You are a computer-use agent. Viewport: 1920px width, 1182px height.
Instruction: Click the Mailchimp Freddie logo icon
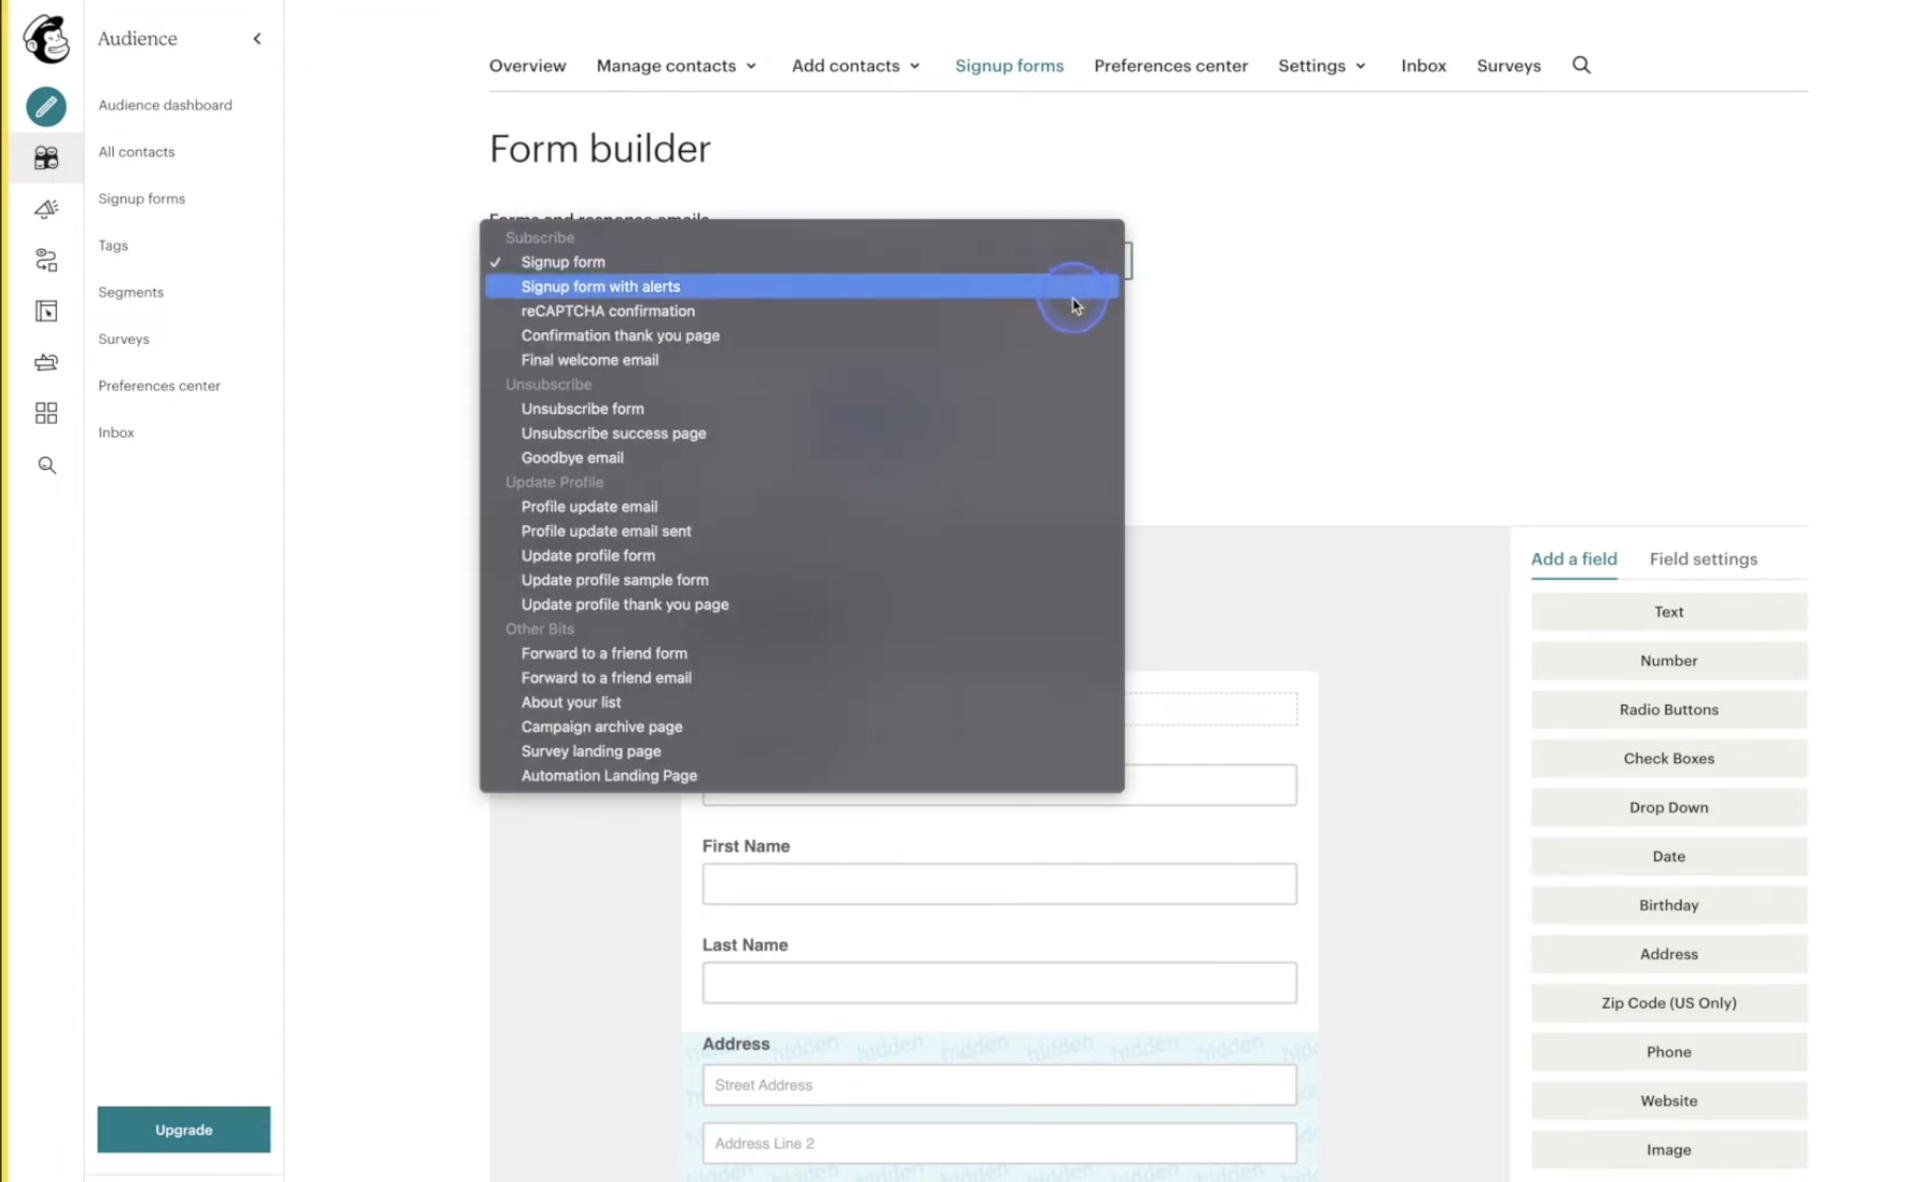click(x=46, y=39)
